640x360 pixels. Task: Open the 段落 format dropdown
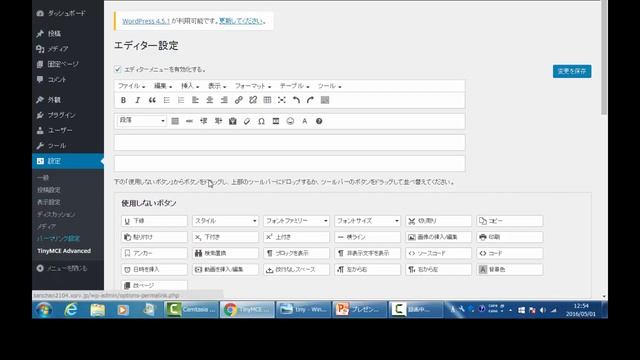click(x=142, y=121)
